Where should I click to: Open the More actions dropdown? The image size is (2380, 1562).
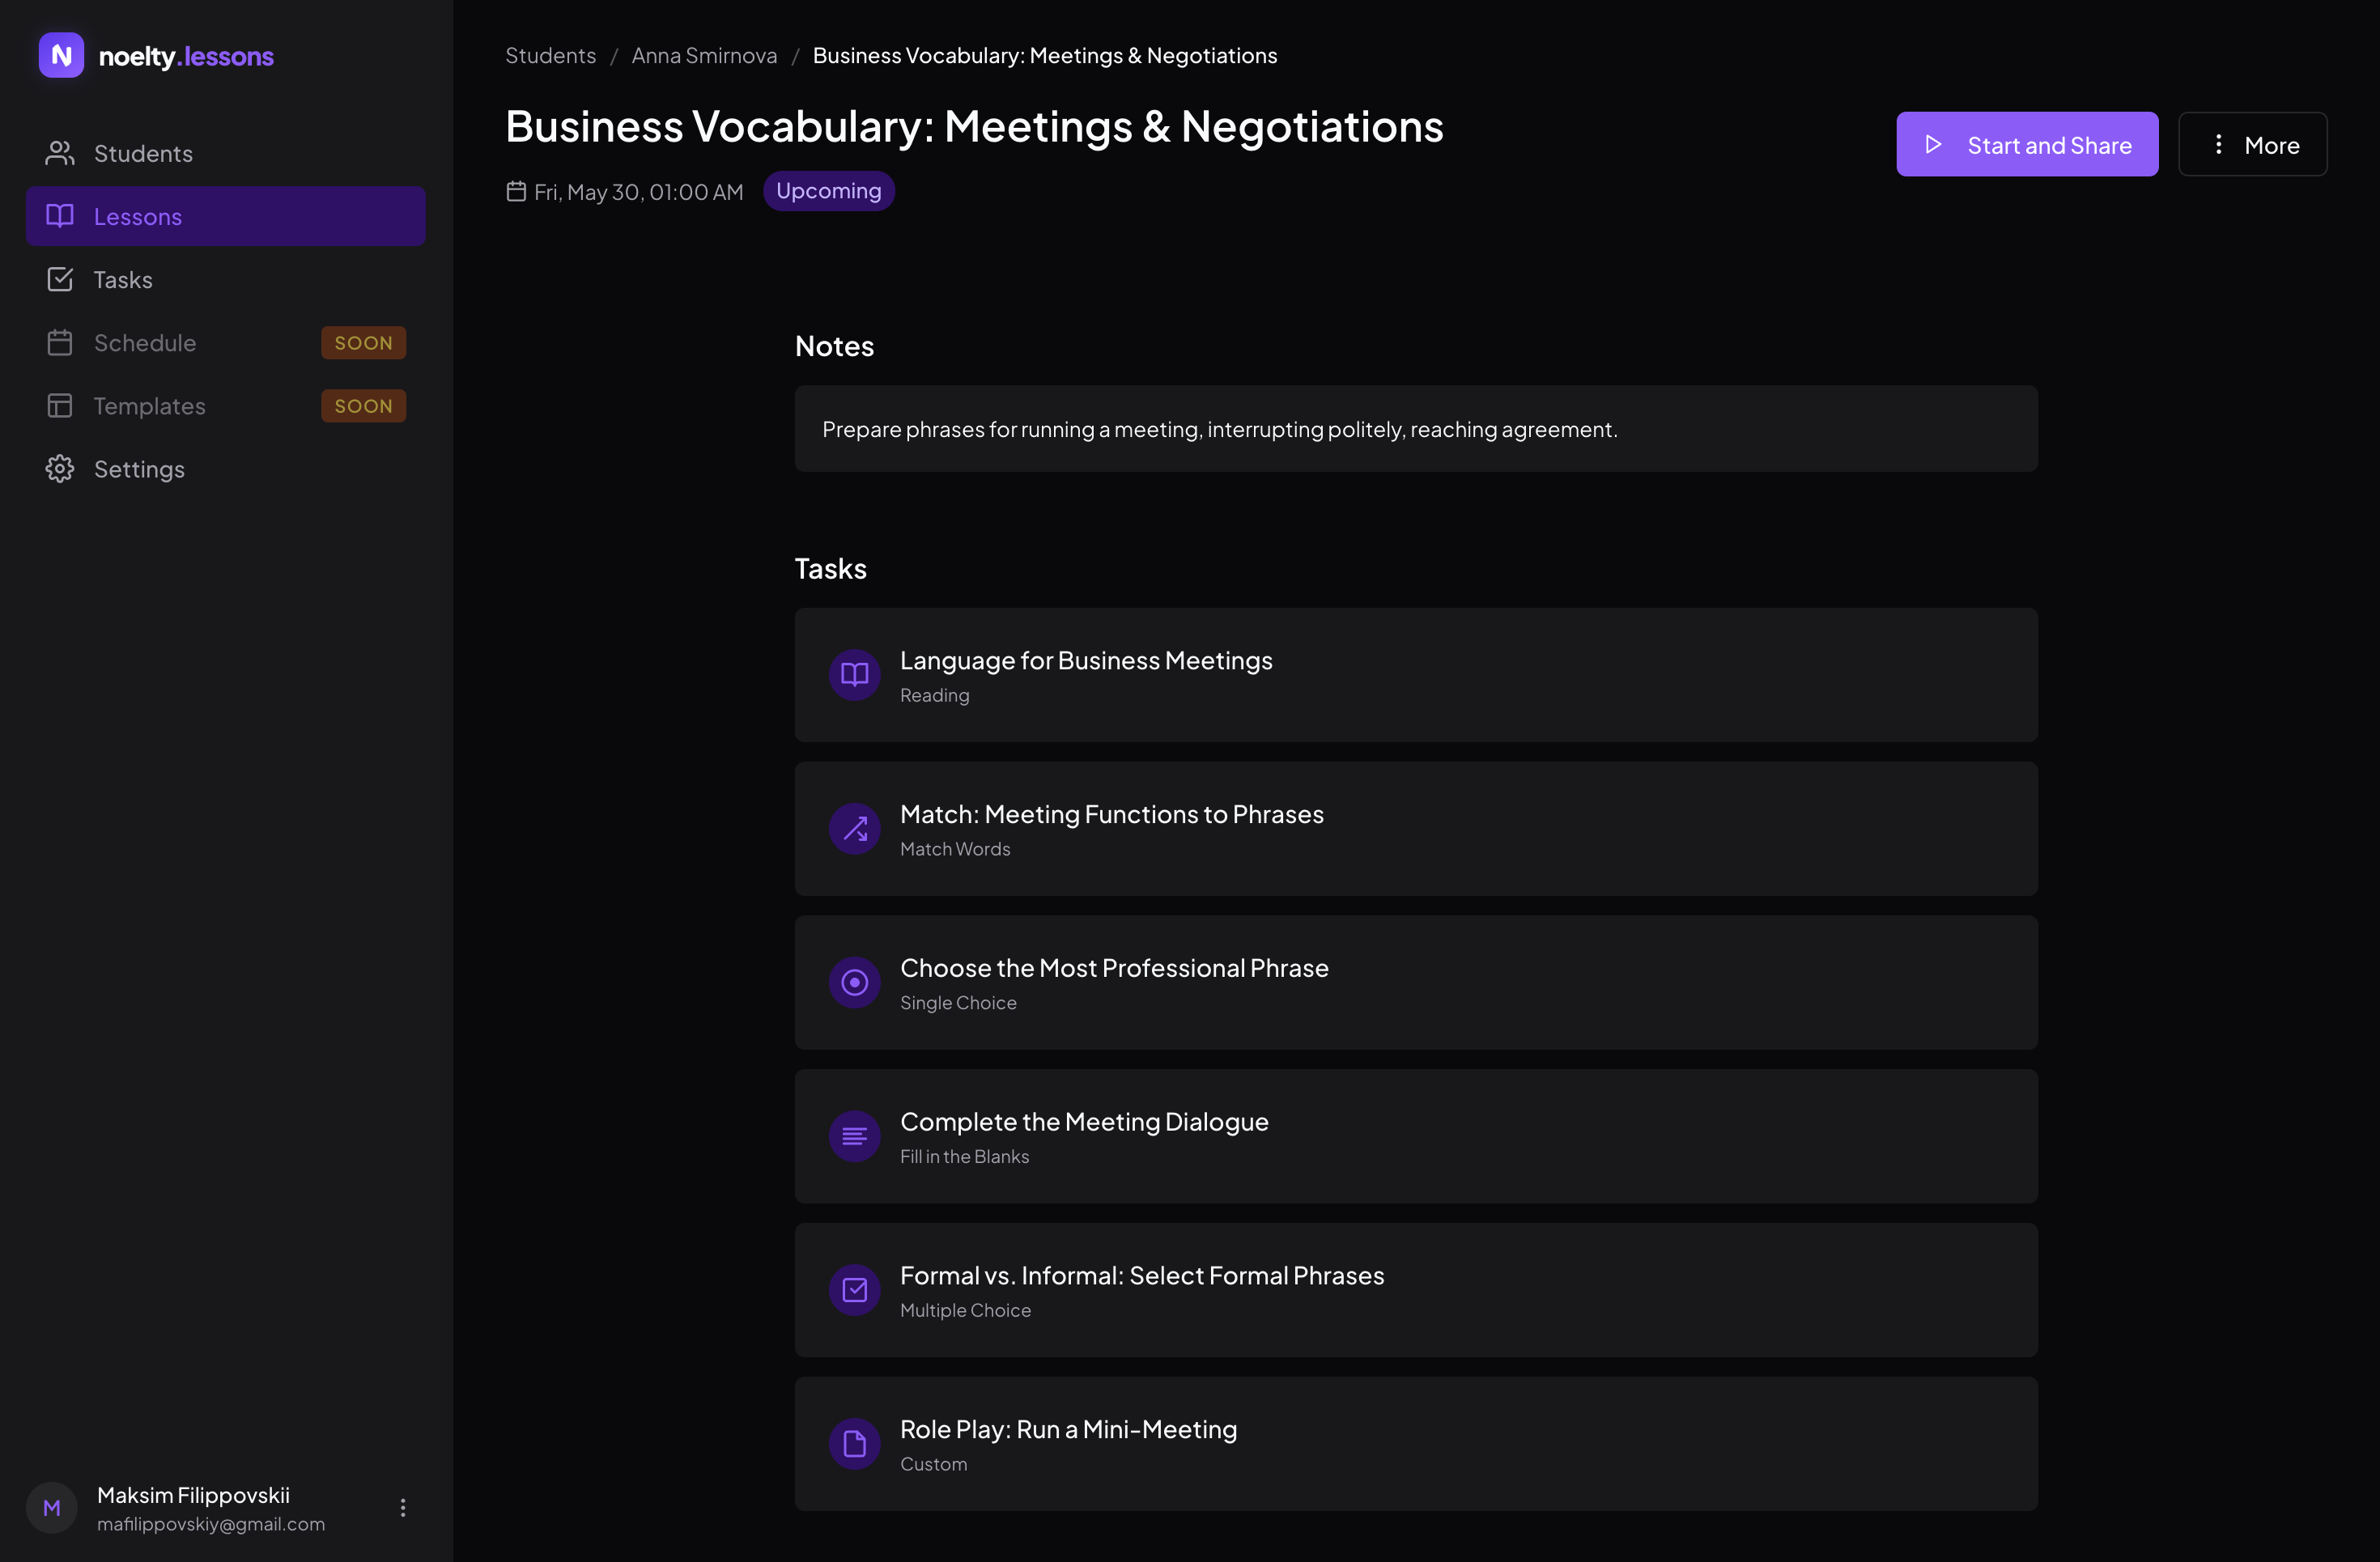[2252, 145]
